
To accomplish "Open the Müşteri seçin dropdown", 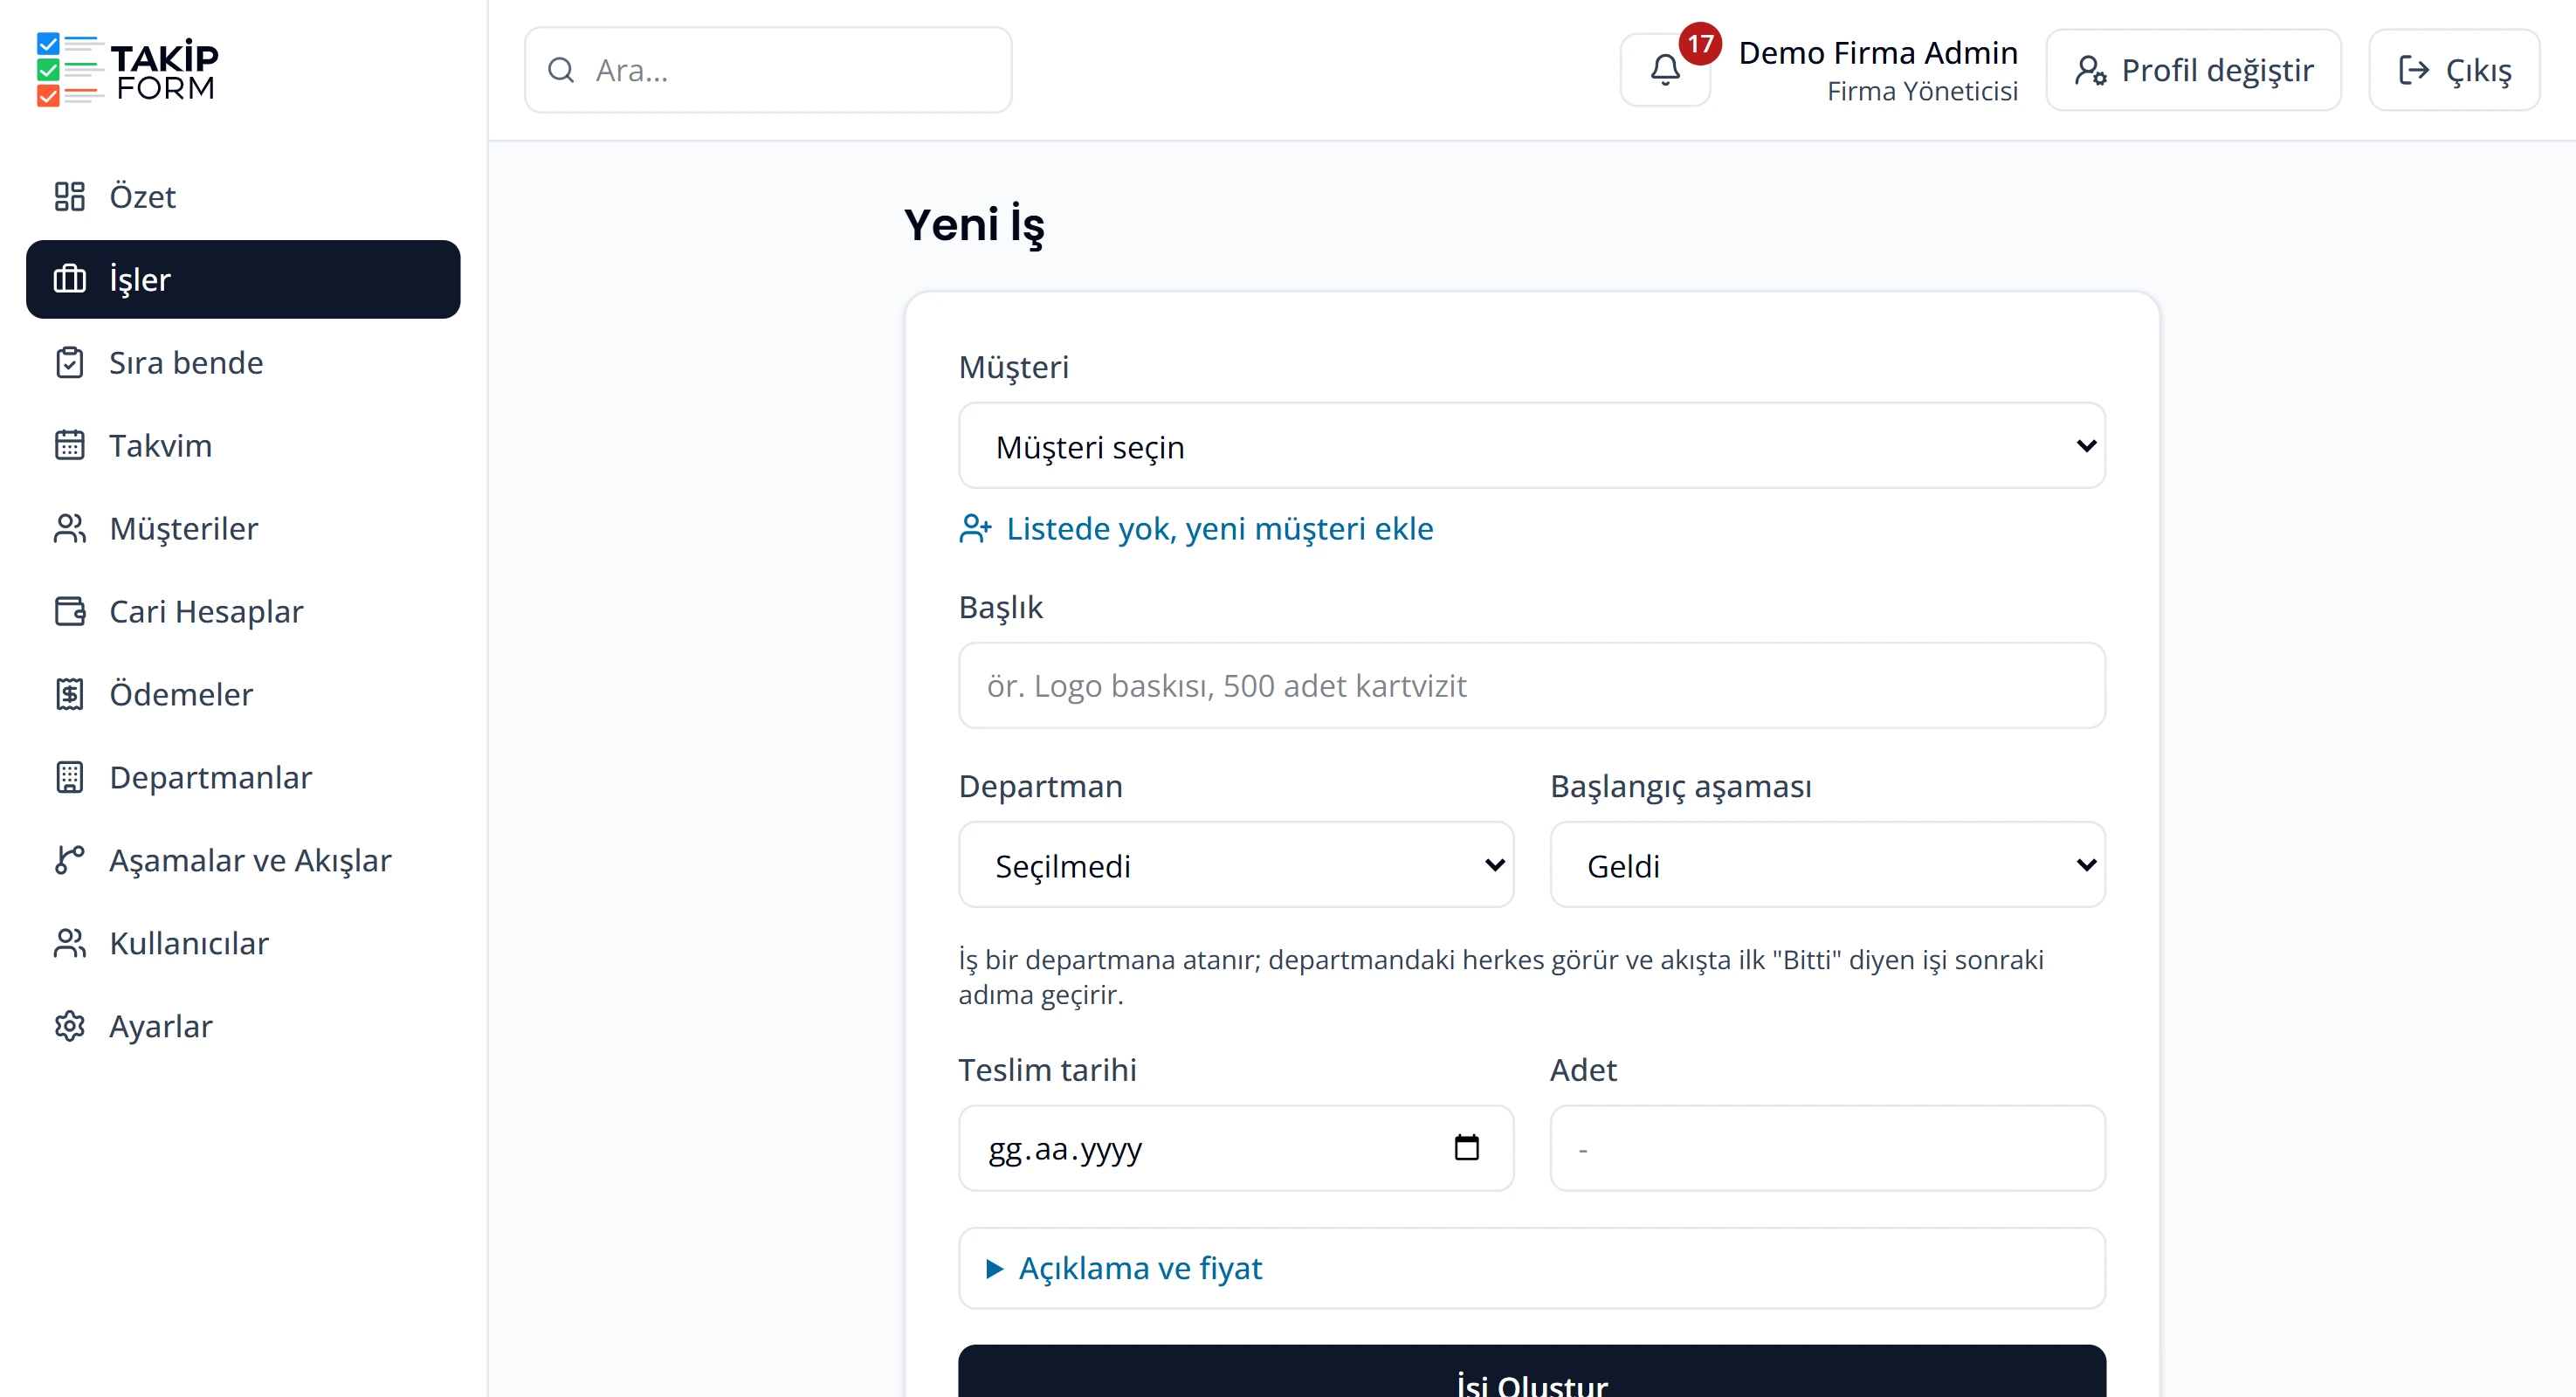I will tap(1531, 446).
